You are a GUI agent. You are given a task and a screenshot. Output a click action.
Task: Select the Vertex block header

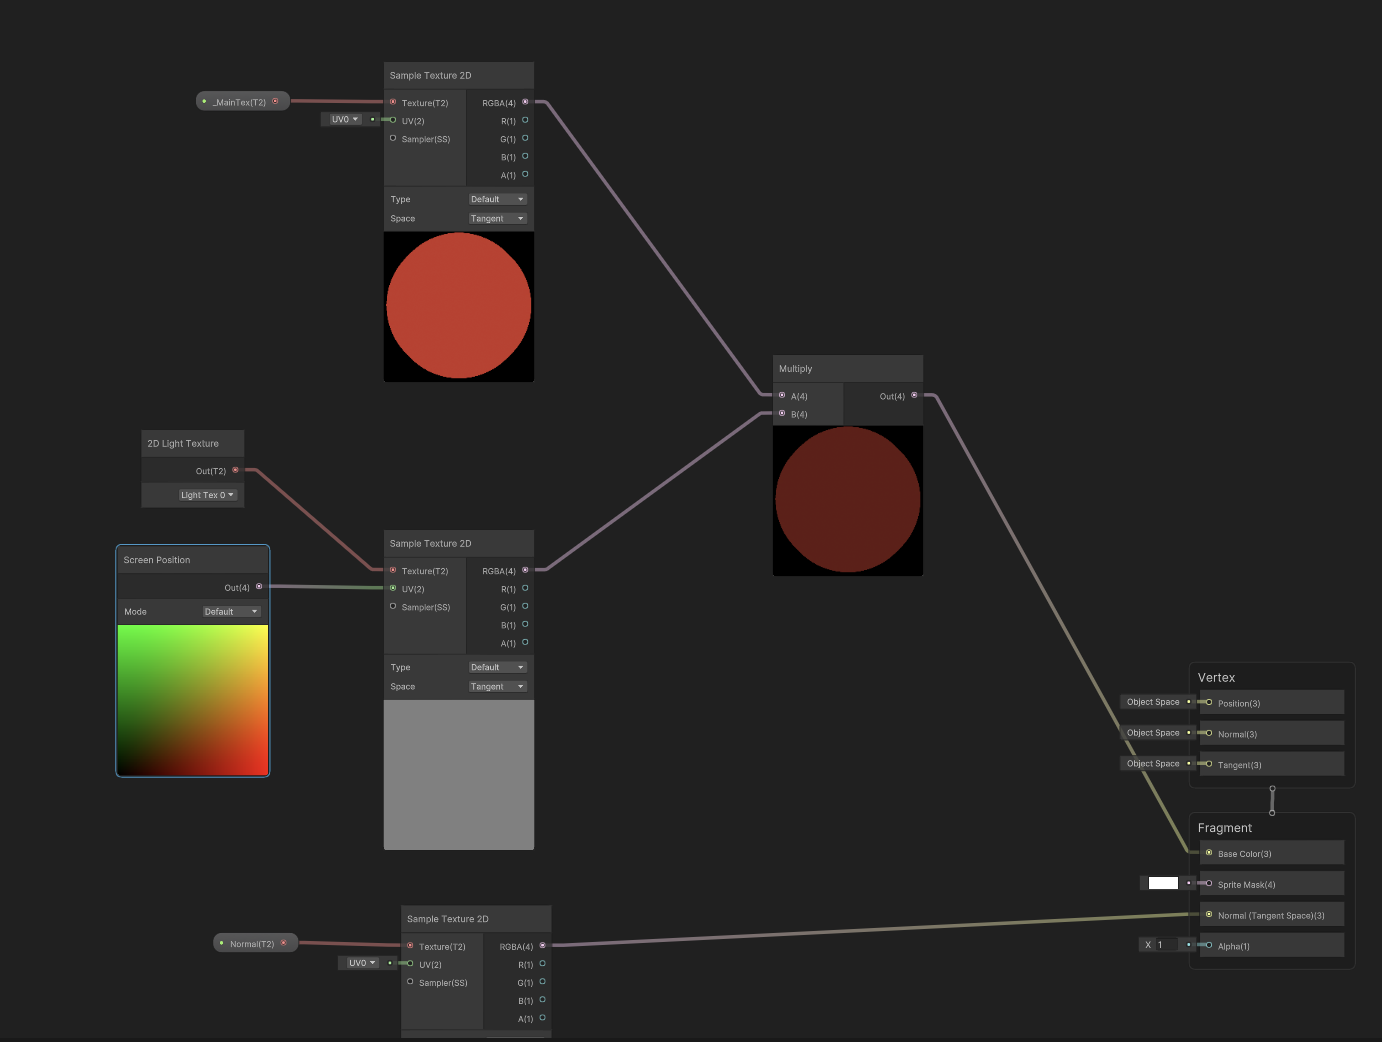coord(1216,677)
